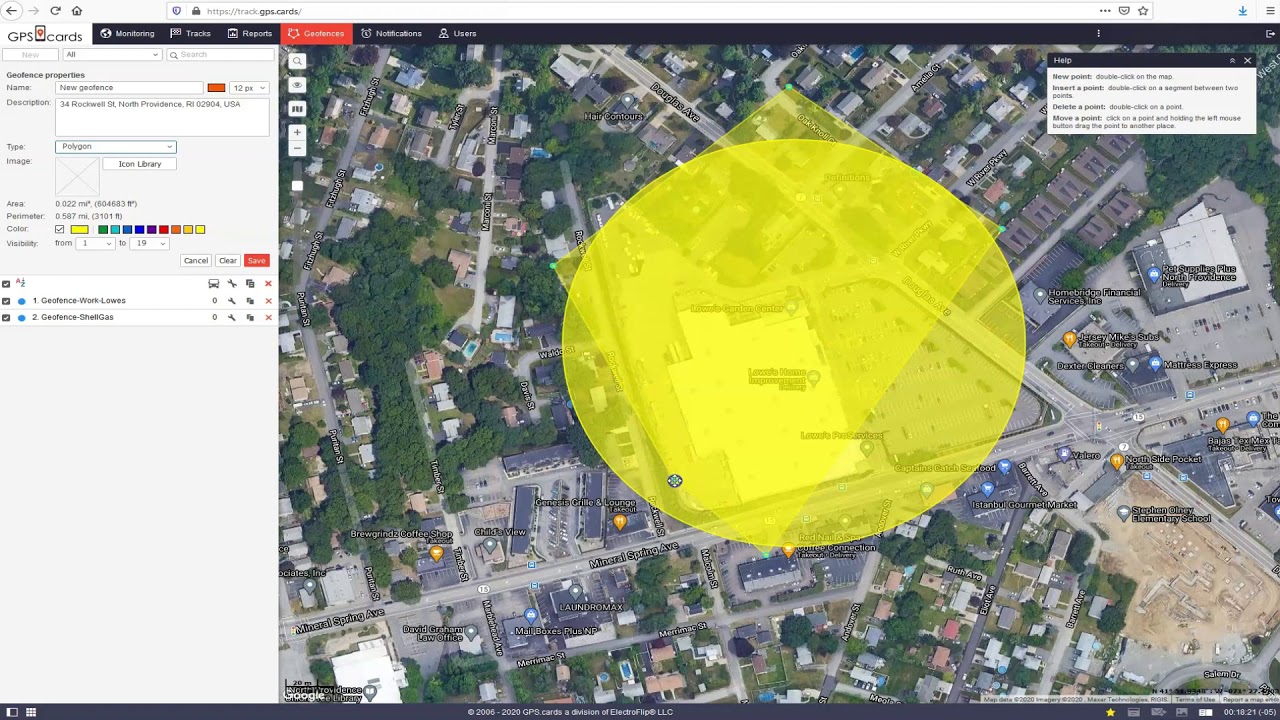1280x720 pixels.
Task: Sort geofences with A-Z icon
Action: click(x=20, y=284)
